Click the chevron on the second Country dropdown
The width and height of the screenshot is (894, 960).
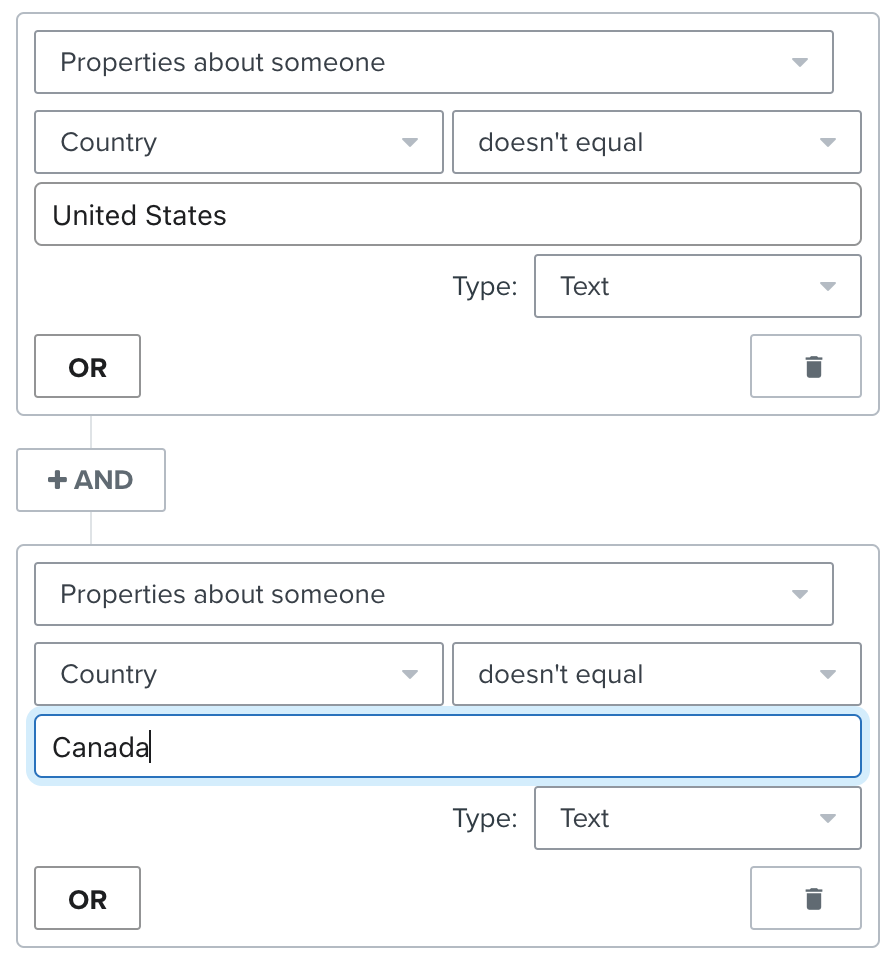[x=410, y=674]
